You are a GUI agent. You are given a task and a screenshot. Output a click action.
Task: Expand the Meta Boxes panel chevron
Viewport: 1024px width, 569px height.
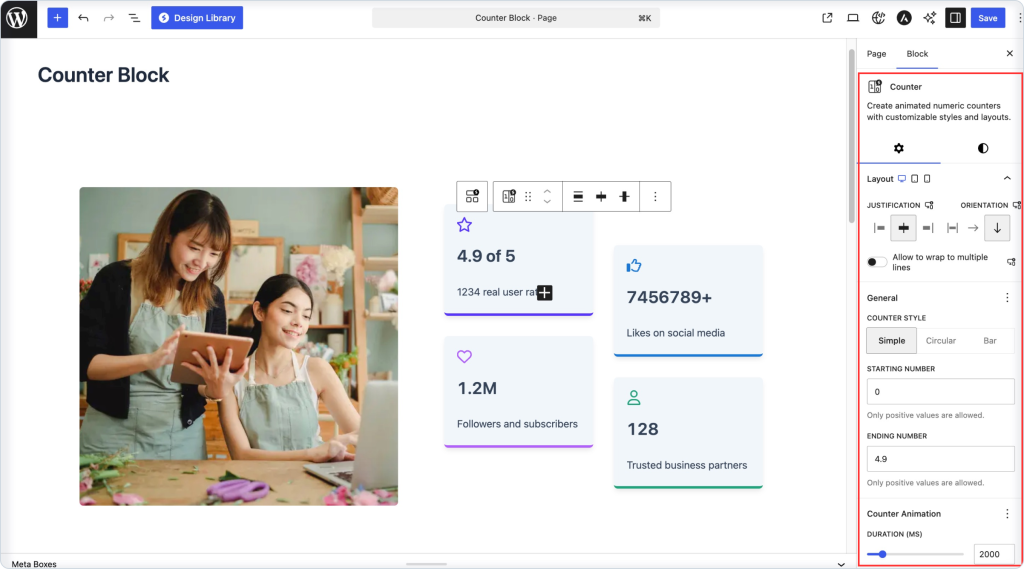tap(841, 564)
